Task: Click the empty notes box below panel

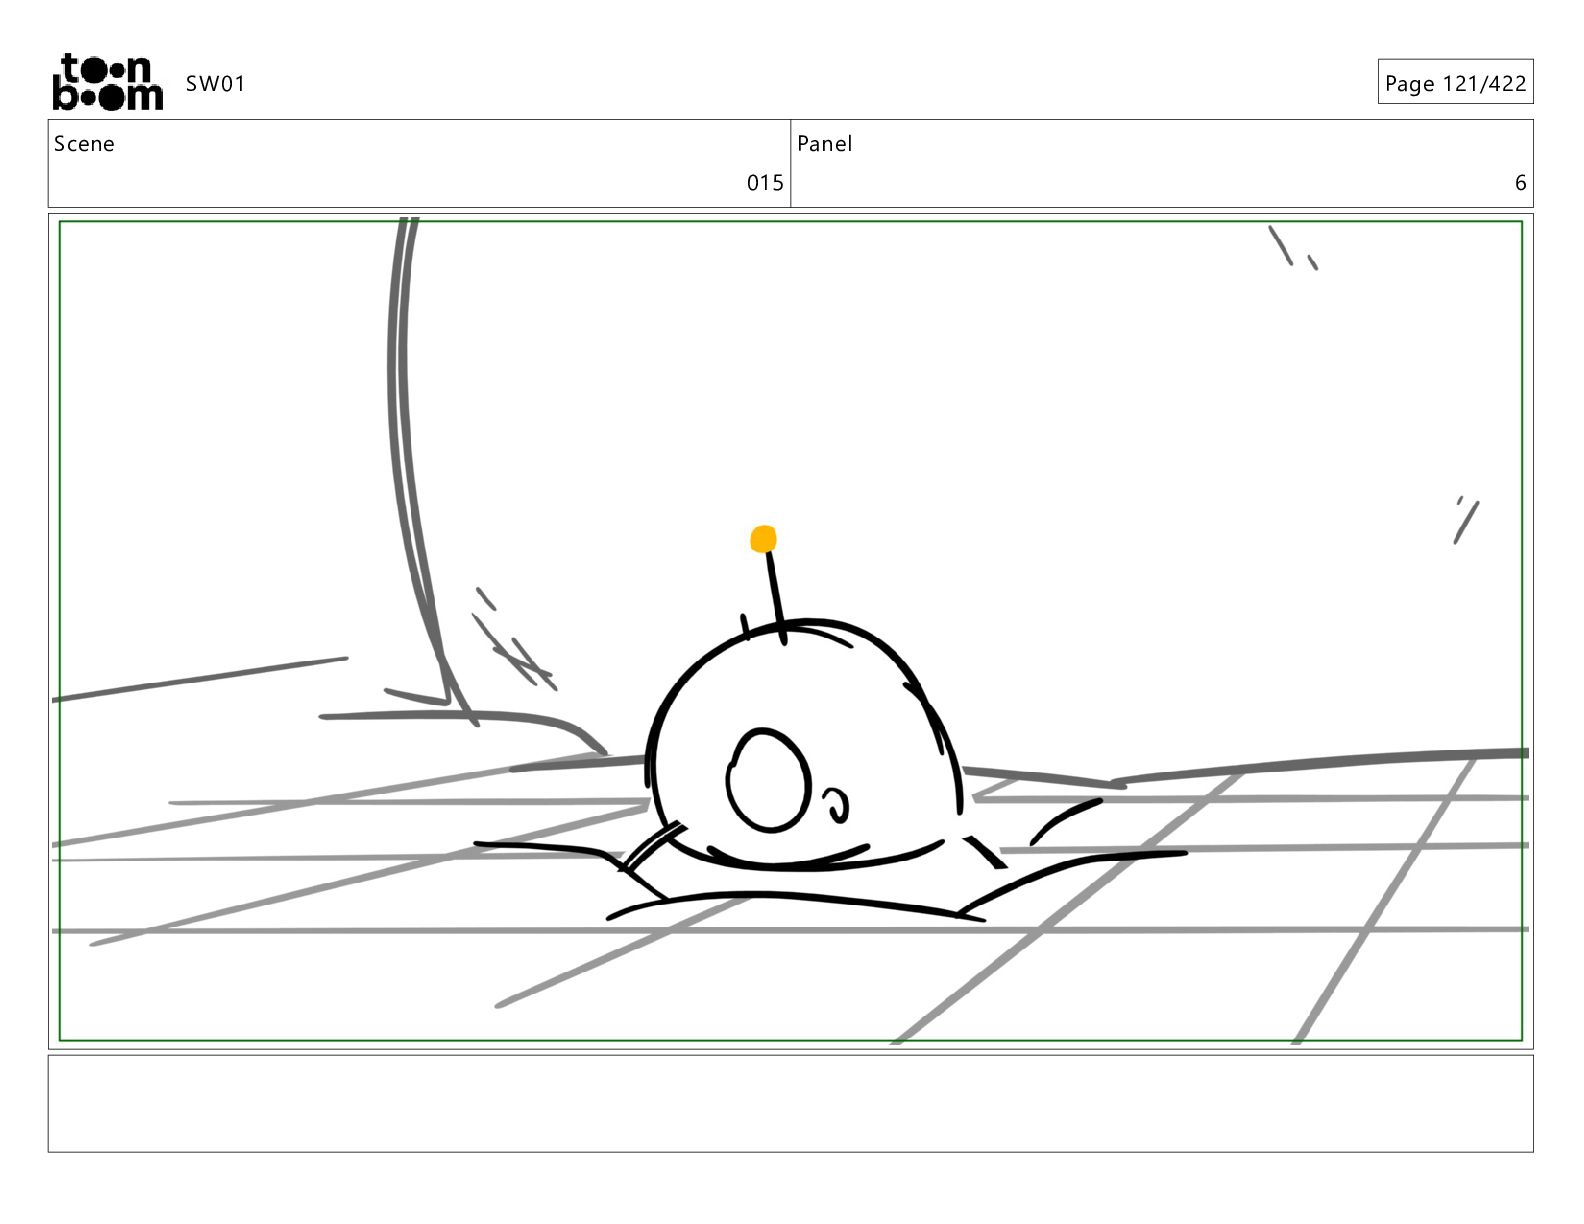Action: [790, 1103]
